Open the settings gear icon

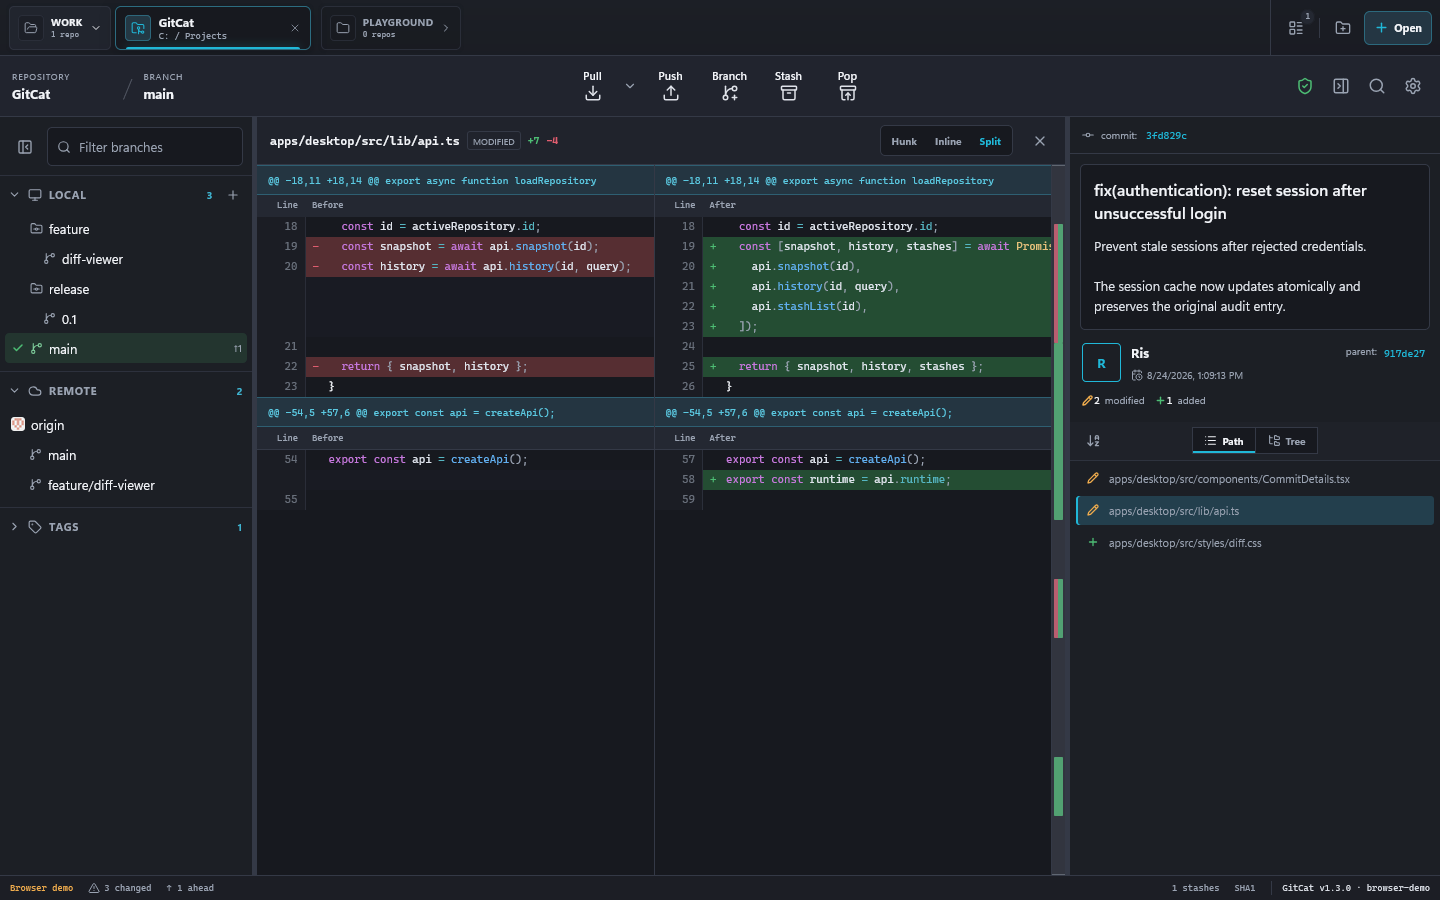[1413, 86]
